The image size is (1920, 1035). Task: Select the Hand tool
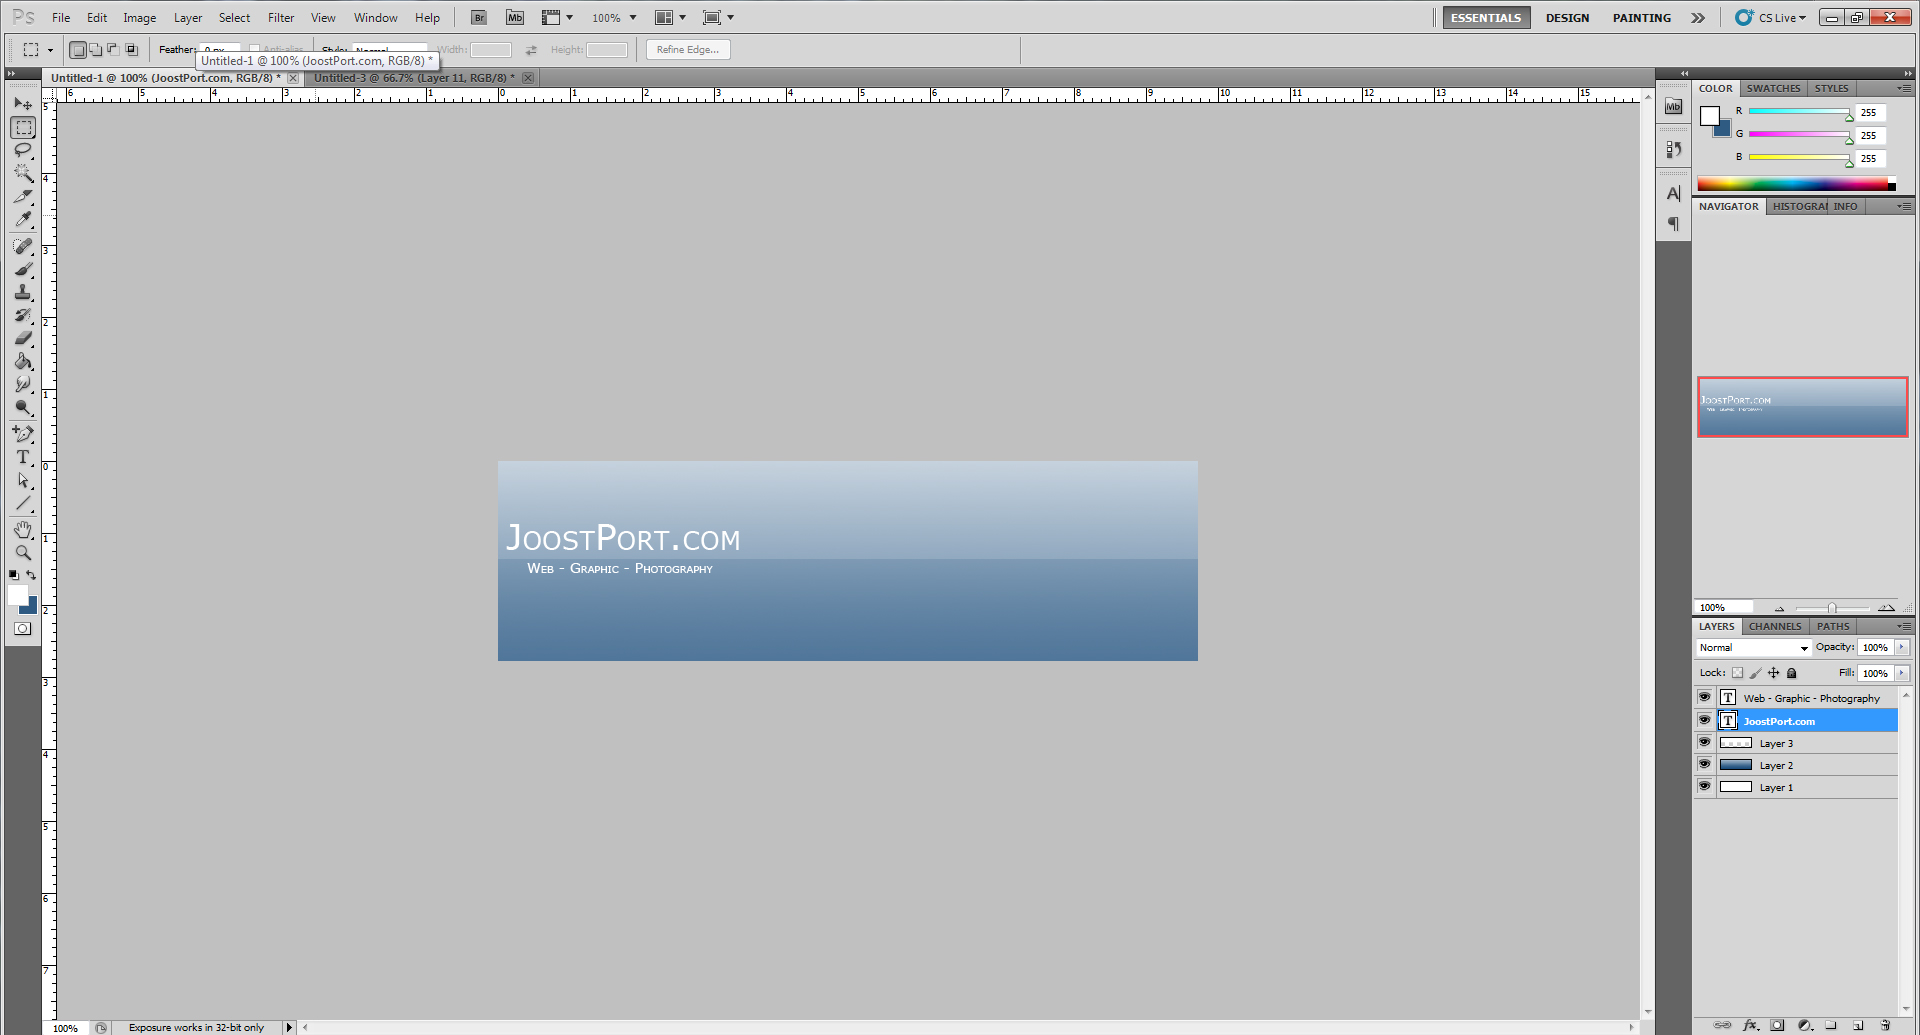(x=23, y=529)
